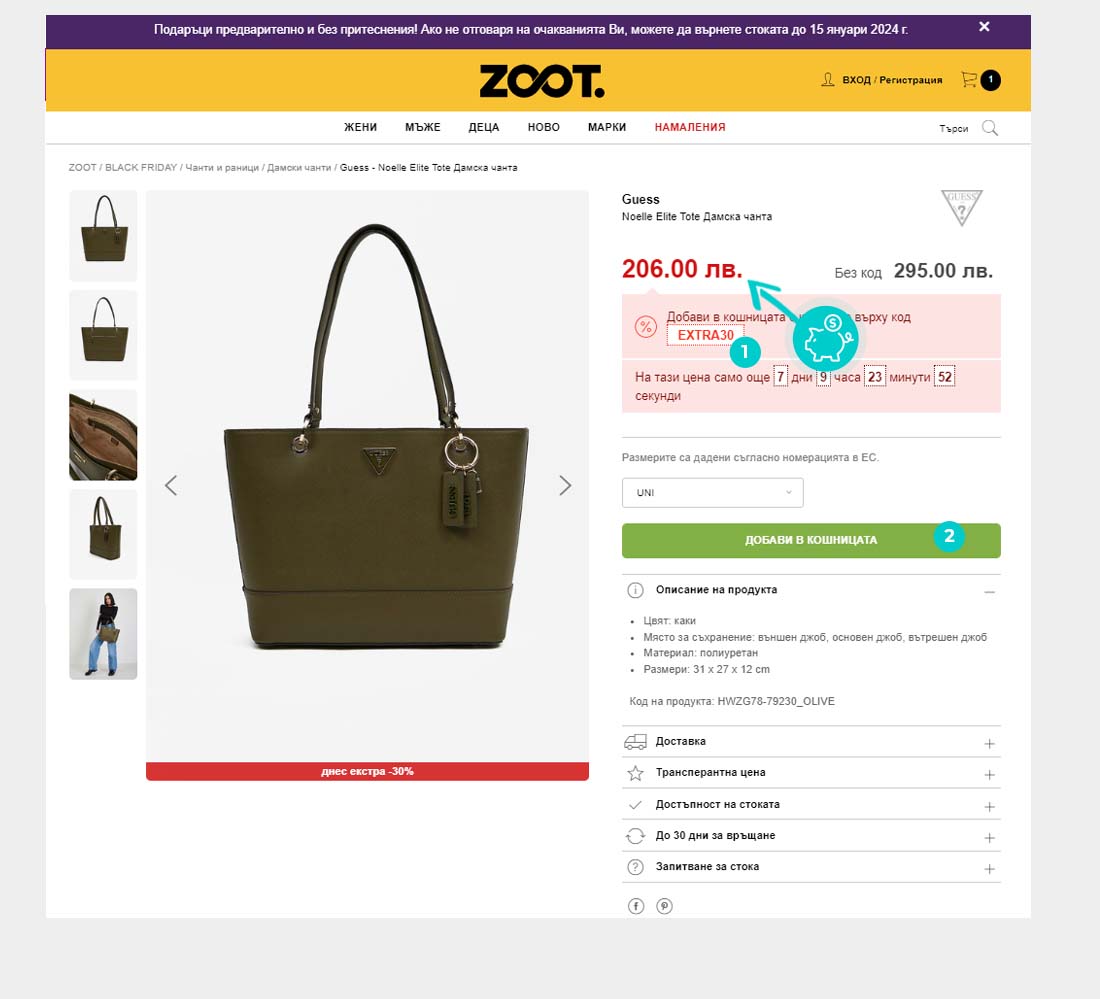Screen dimensions: 1100x999
Task: Click the search magnifier icon
Action: 989,128
